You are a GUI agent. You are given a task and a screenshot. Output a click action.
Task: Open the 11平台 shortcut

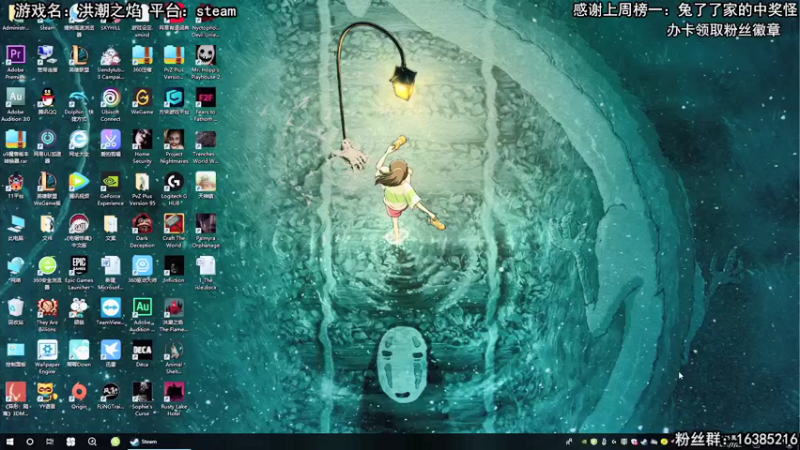point(15,185)
